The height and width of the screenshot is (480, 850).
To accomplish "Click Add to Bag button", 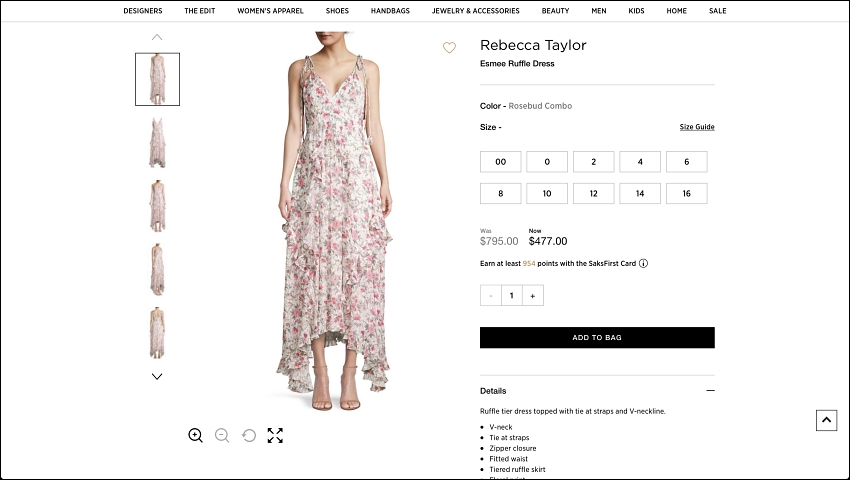I will pos(597,337).
